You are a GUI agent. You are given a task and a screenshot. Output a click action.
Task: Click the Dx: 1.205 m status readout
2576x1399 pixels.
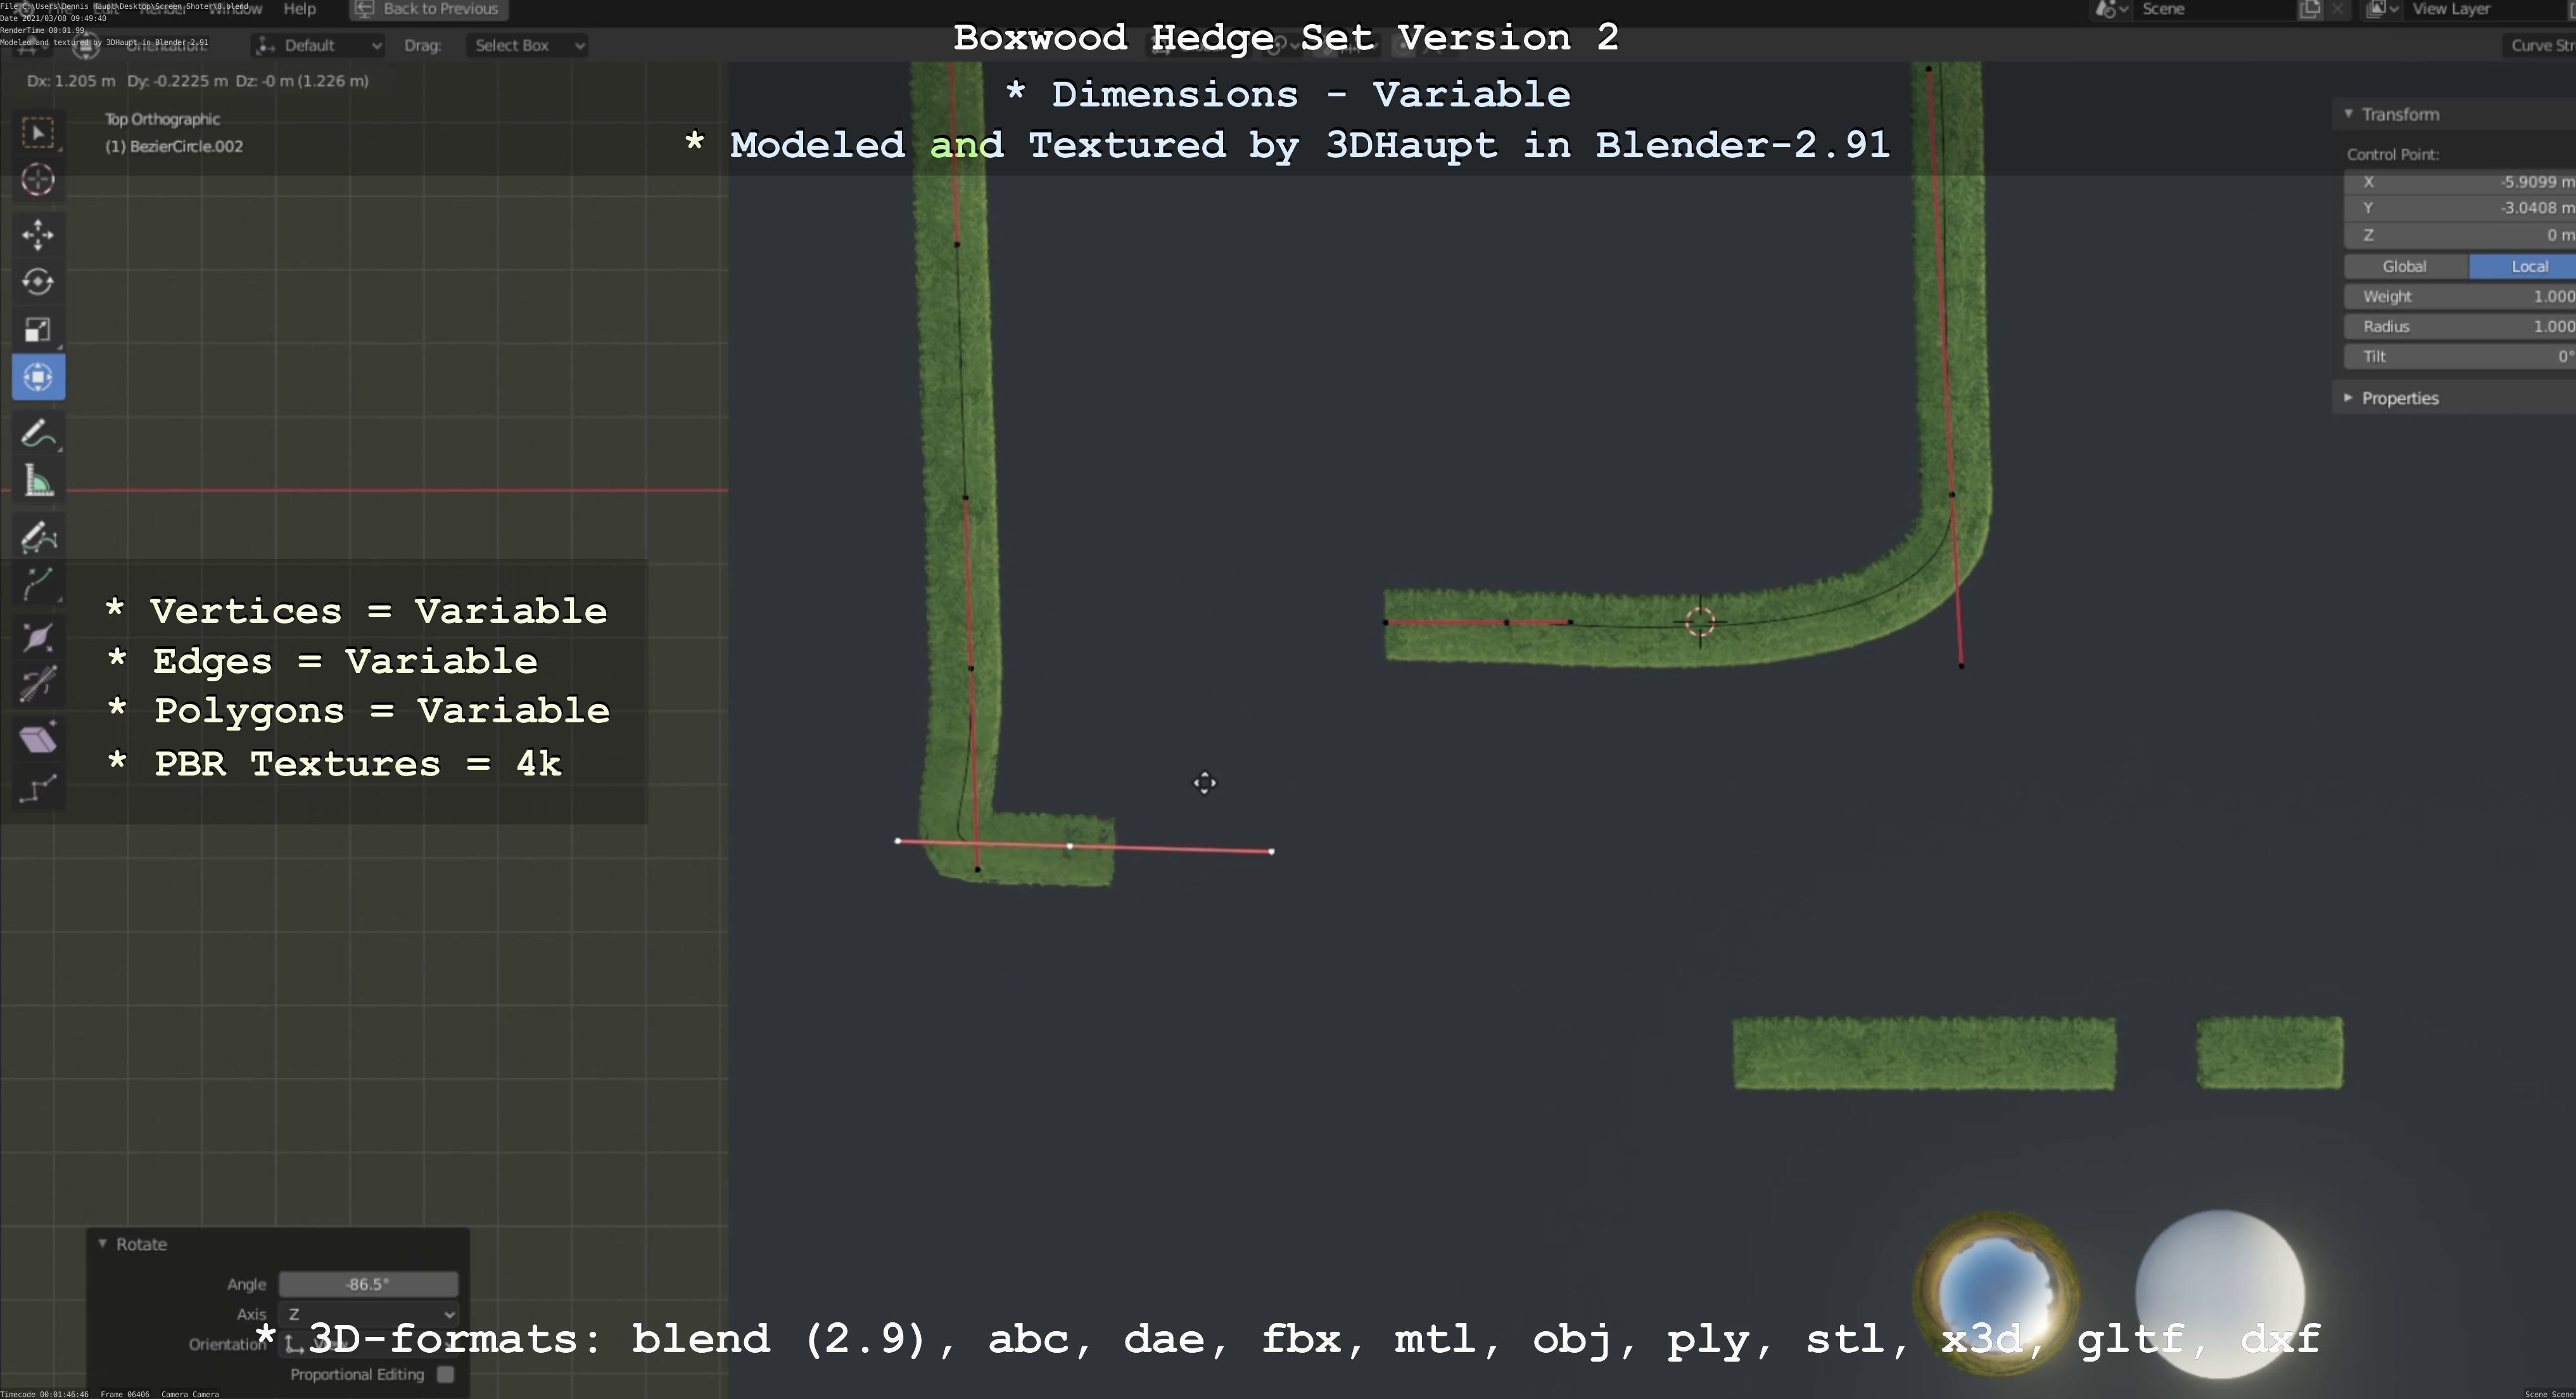(71, 81)
